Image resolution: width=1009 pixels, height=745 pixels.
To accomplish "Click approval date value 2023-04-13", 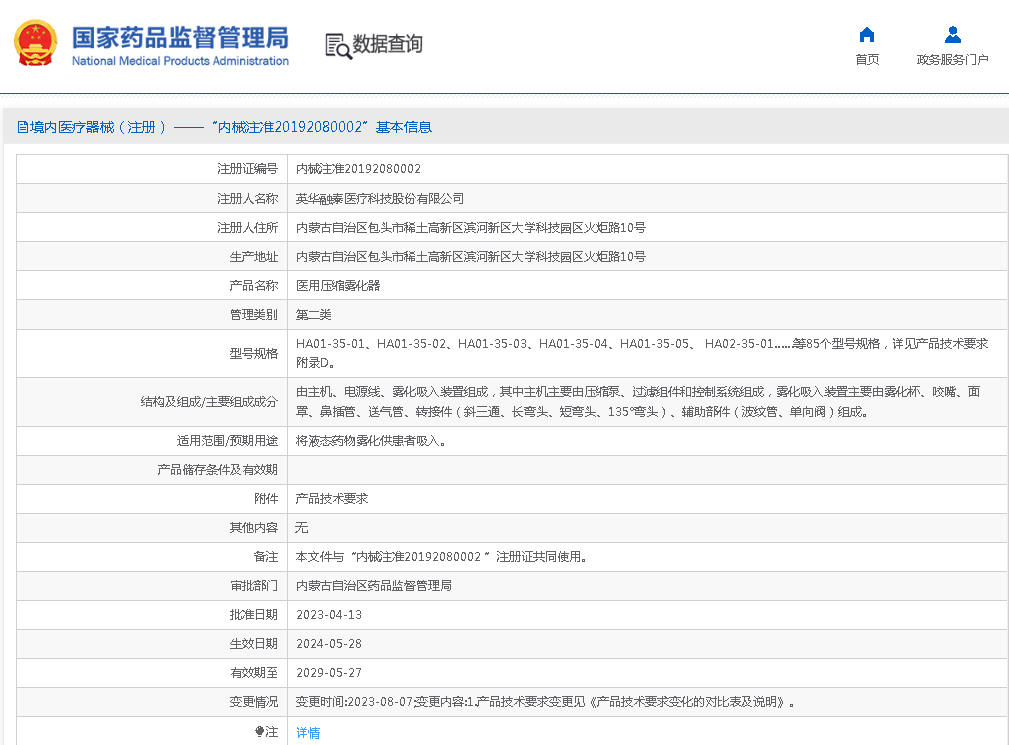I will click(x=329, y=615).
